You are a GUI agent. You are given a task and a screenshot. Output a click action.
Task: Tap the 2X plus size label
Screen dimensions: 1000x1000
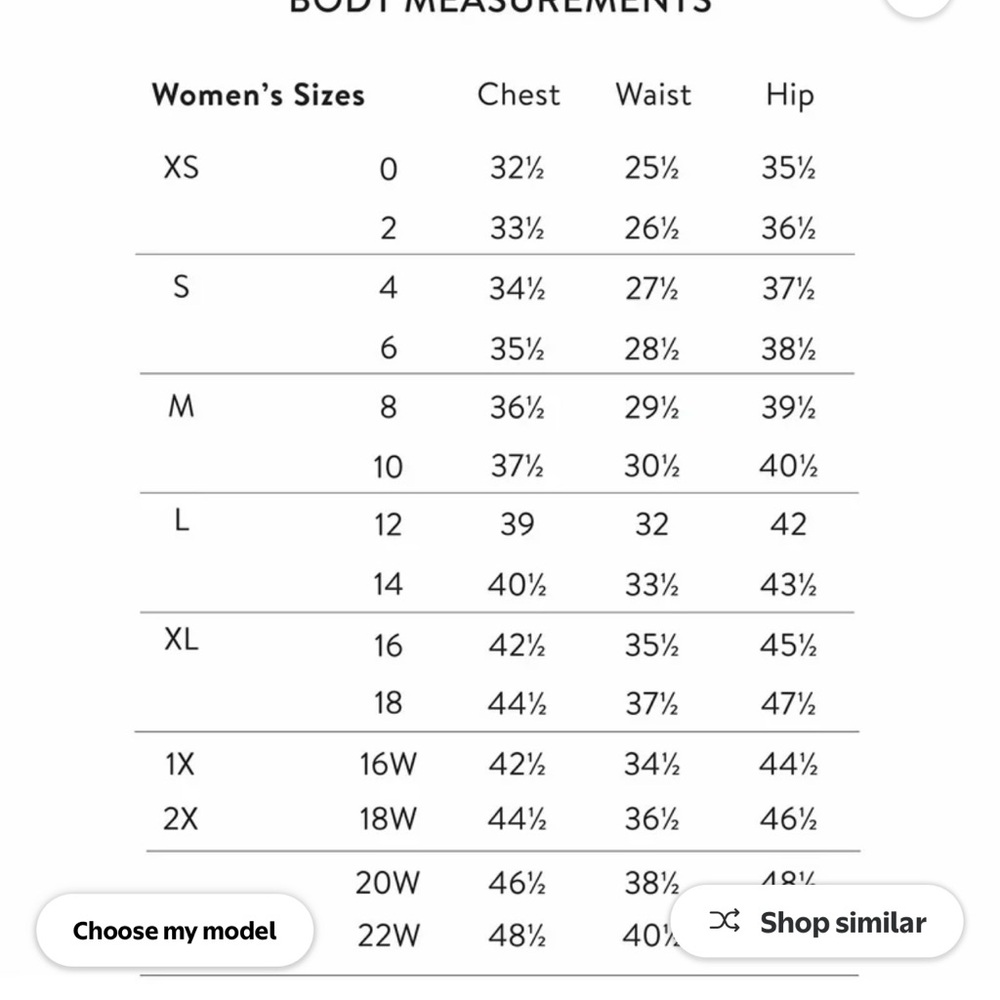point(180,819)
